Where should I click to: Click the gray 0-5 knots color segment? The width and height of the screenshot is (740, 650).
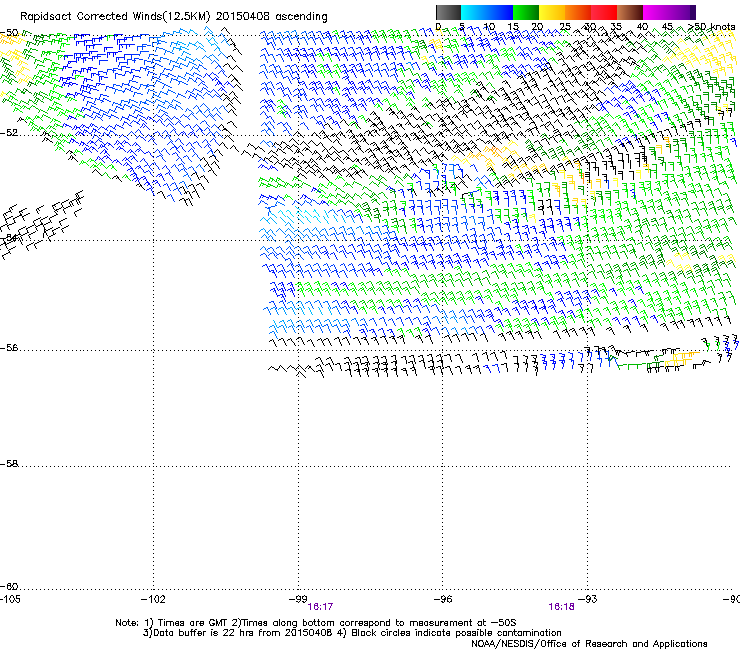448,12
